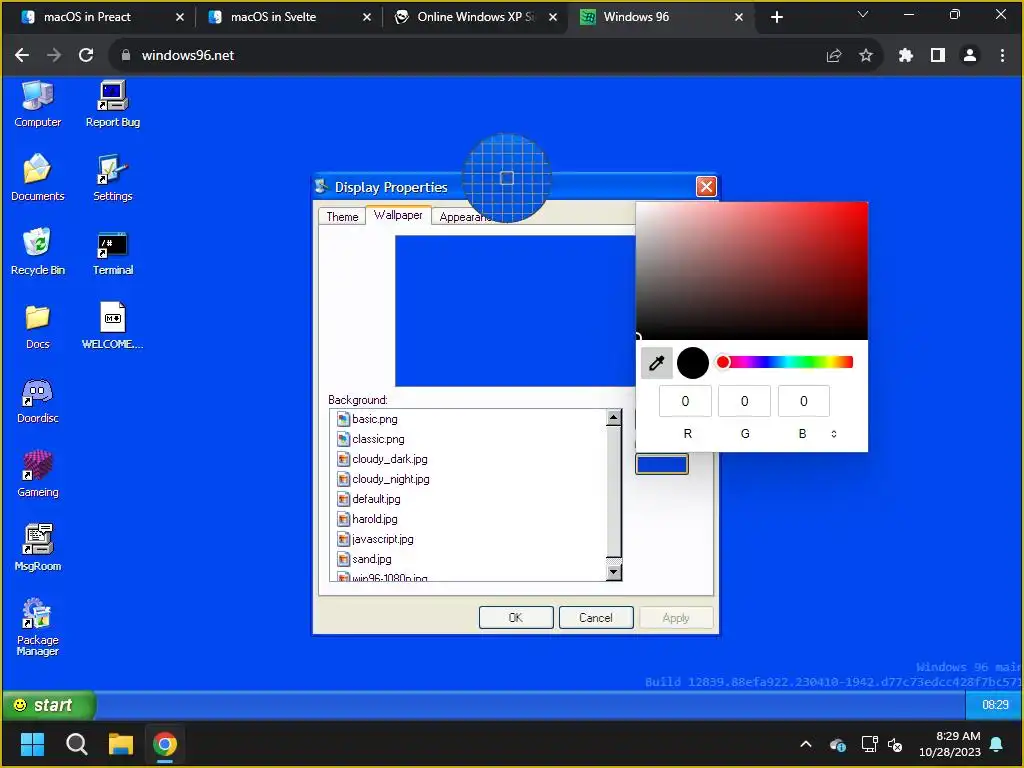This screenshot has height=768, width=1024.
Task: Open Chrome side panel icon
Action: click(x=937, y=56)
